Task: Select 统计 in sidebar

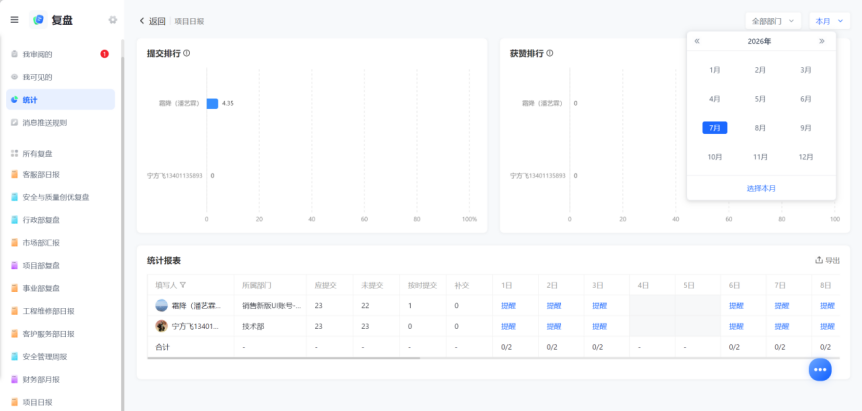Action: (60, 99)
